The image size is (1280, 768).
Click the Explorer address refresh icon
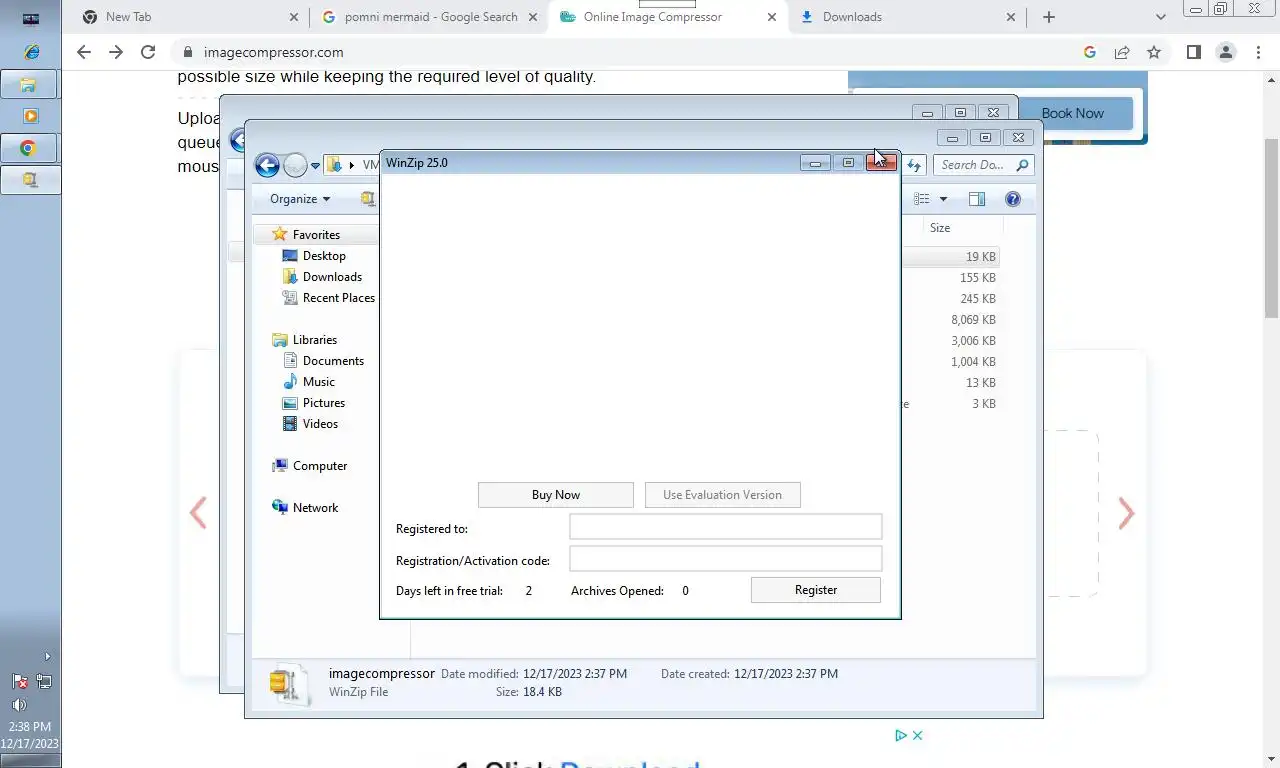point(914,165)
